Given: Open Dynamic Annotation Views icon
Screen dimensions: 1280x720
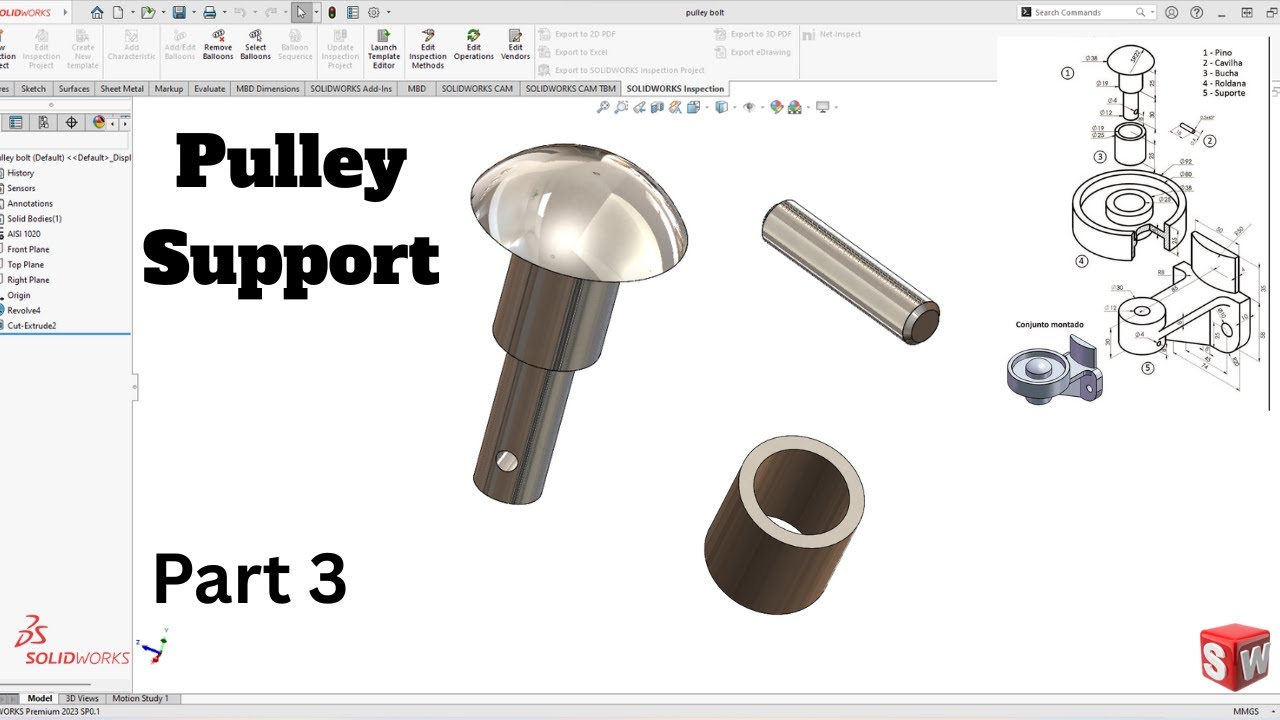Looking at the screenshot, I should [x=675, y=107].
